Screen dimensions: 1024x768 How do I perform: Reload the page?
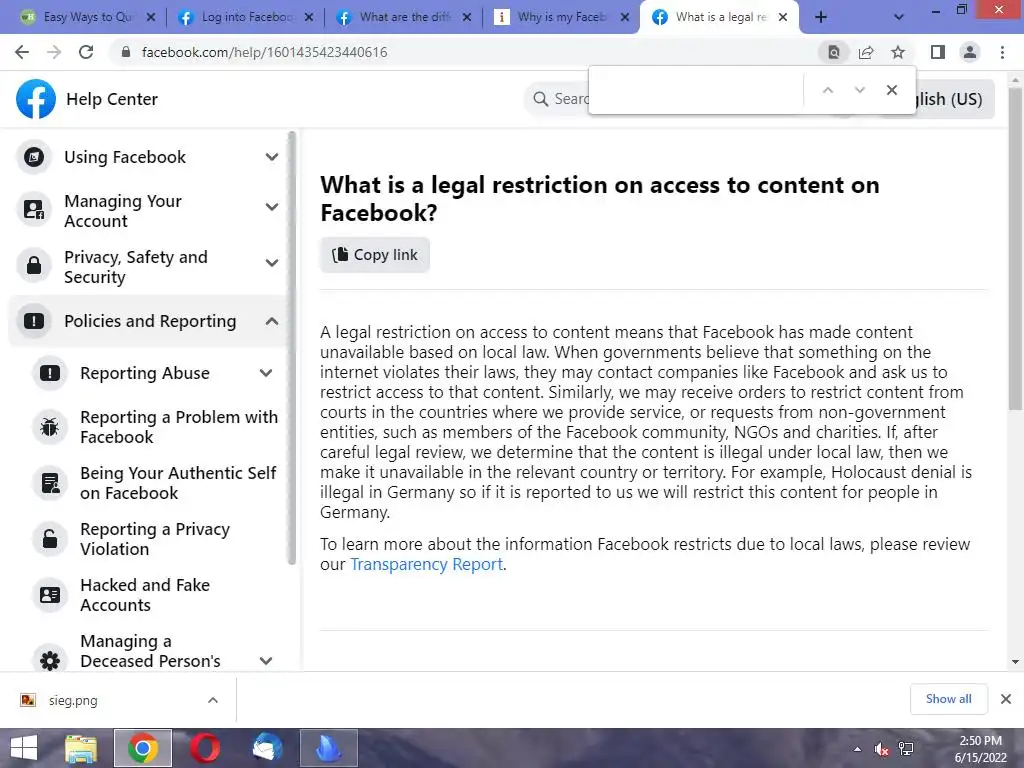86,52
